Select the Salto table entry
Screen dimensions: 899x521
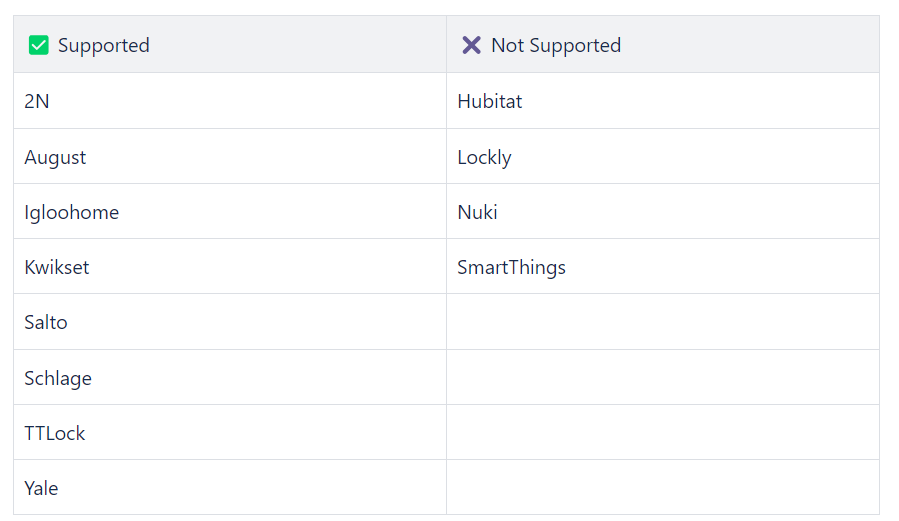coord(230,322)
